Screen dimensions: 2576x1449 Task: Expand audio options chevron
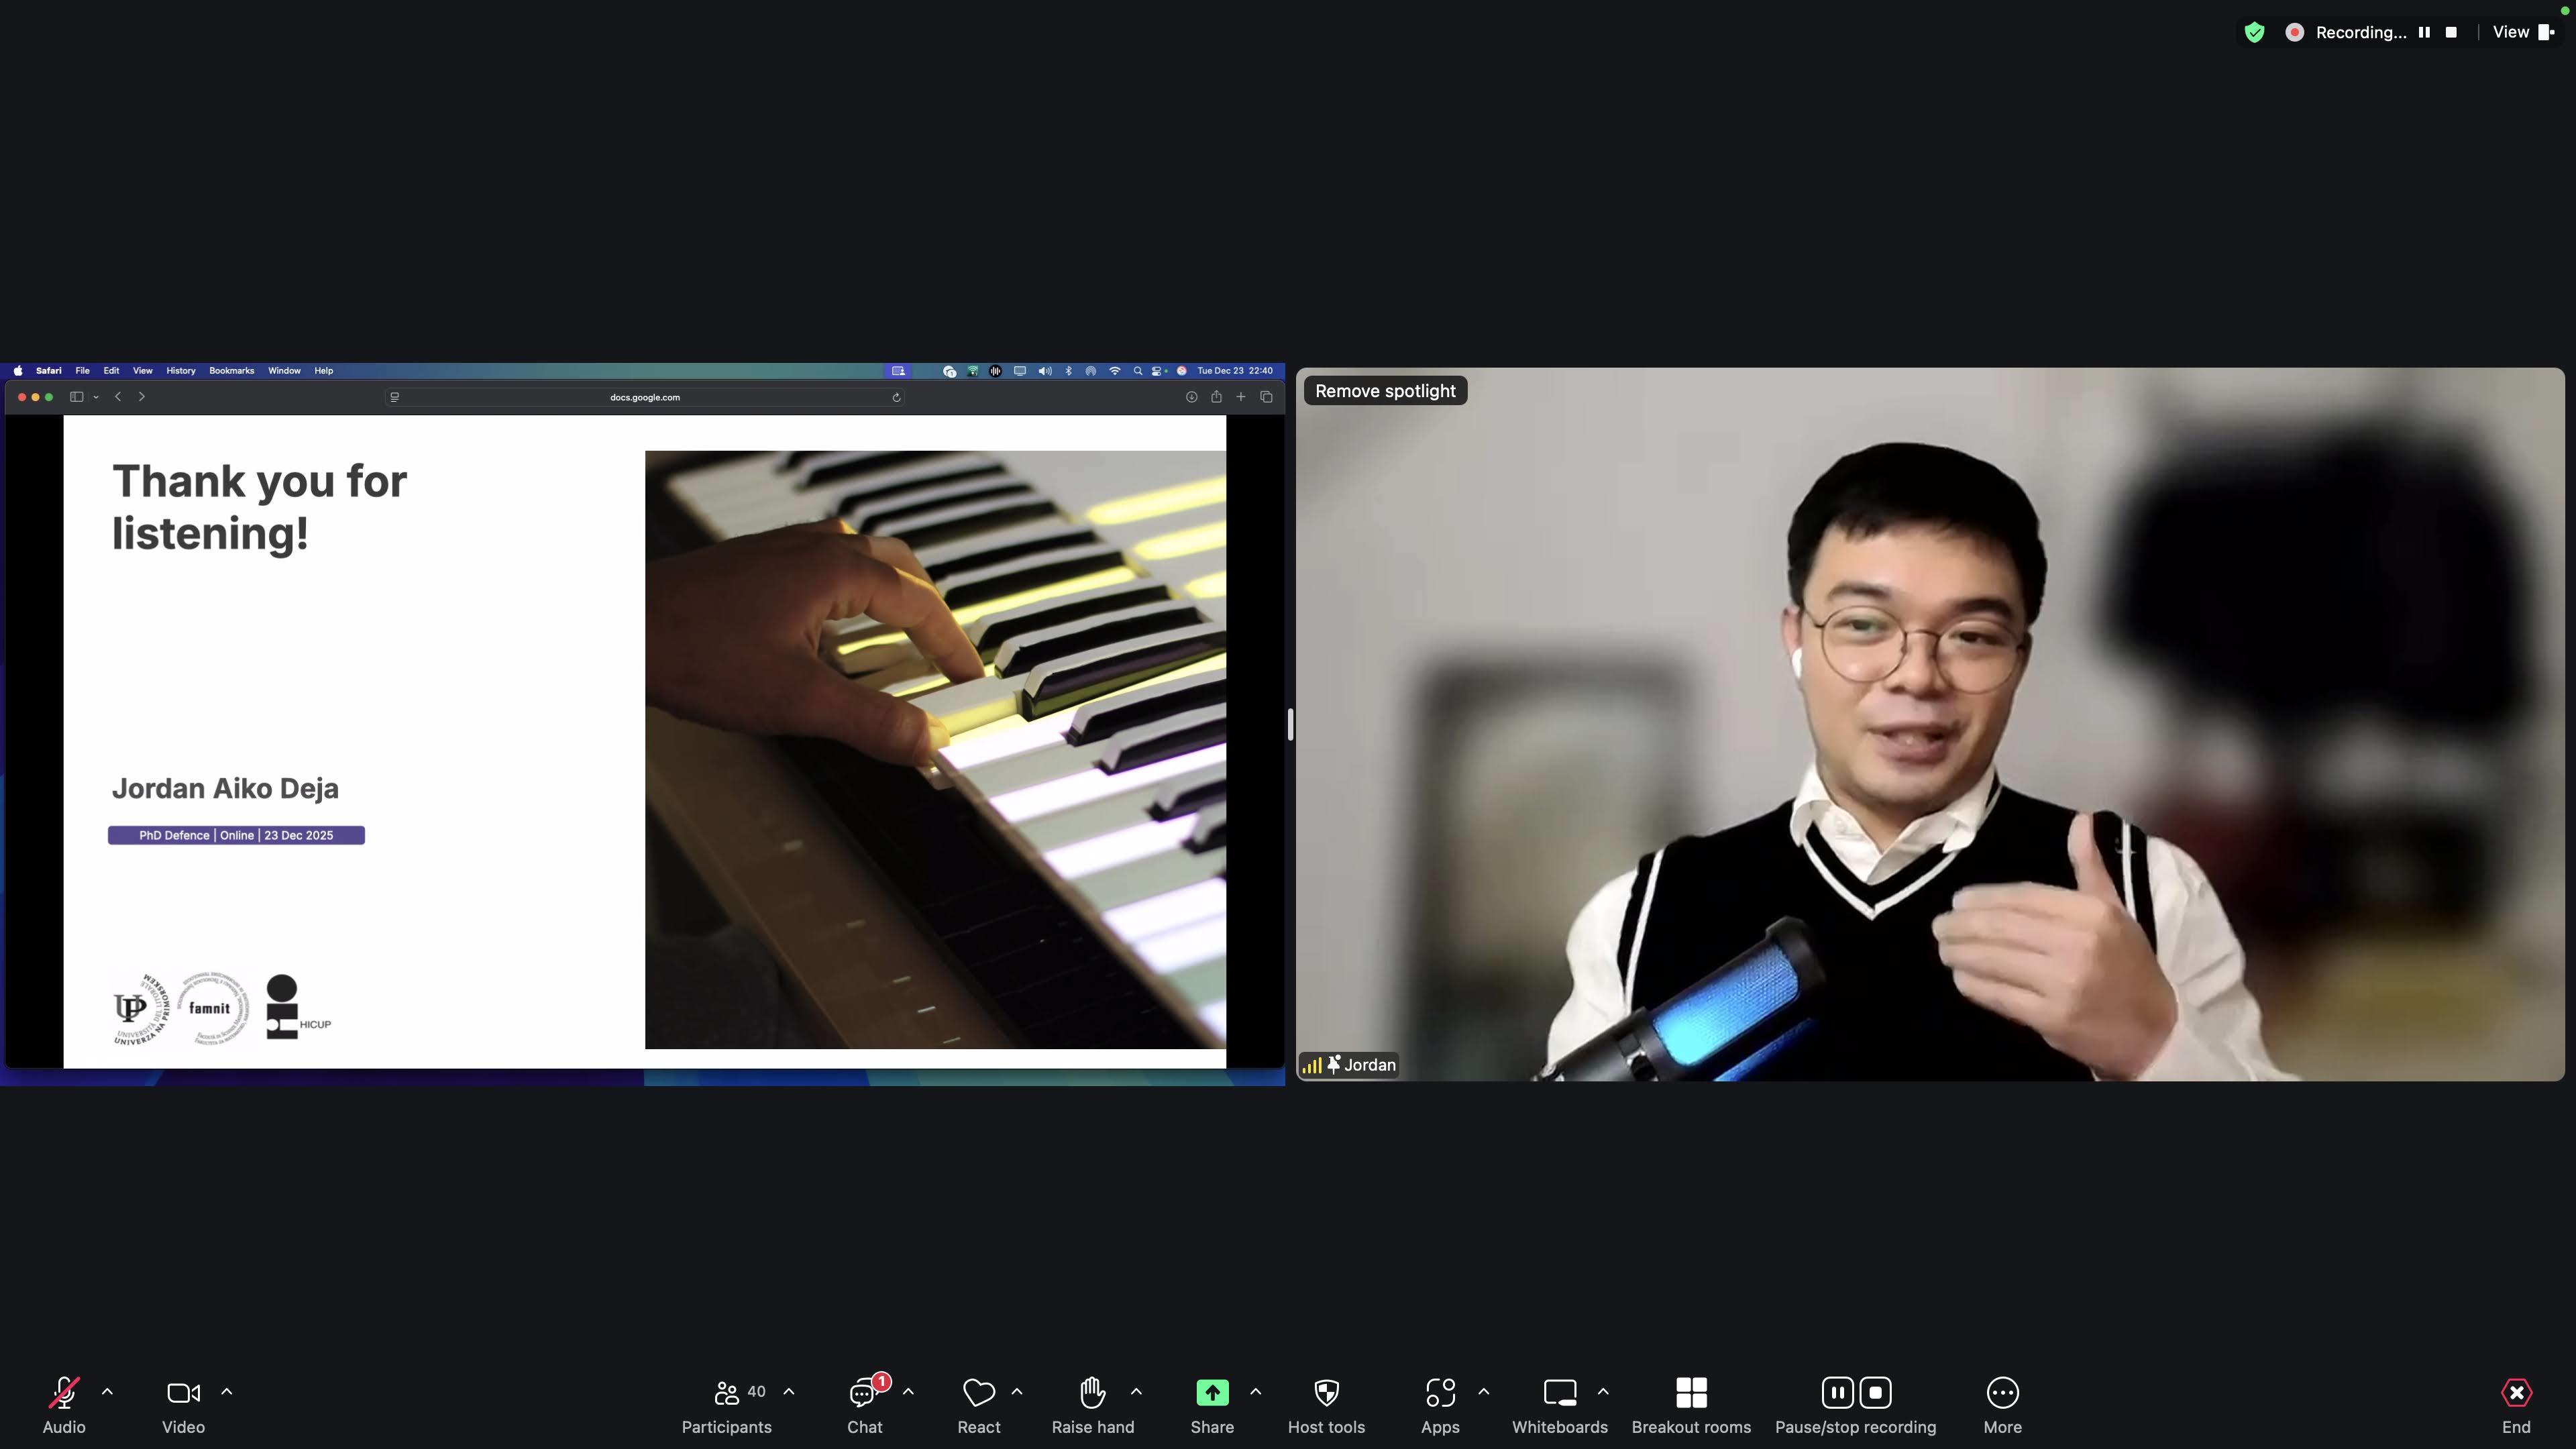click(107, 1391)
